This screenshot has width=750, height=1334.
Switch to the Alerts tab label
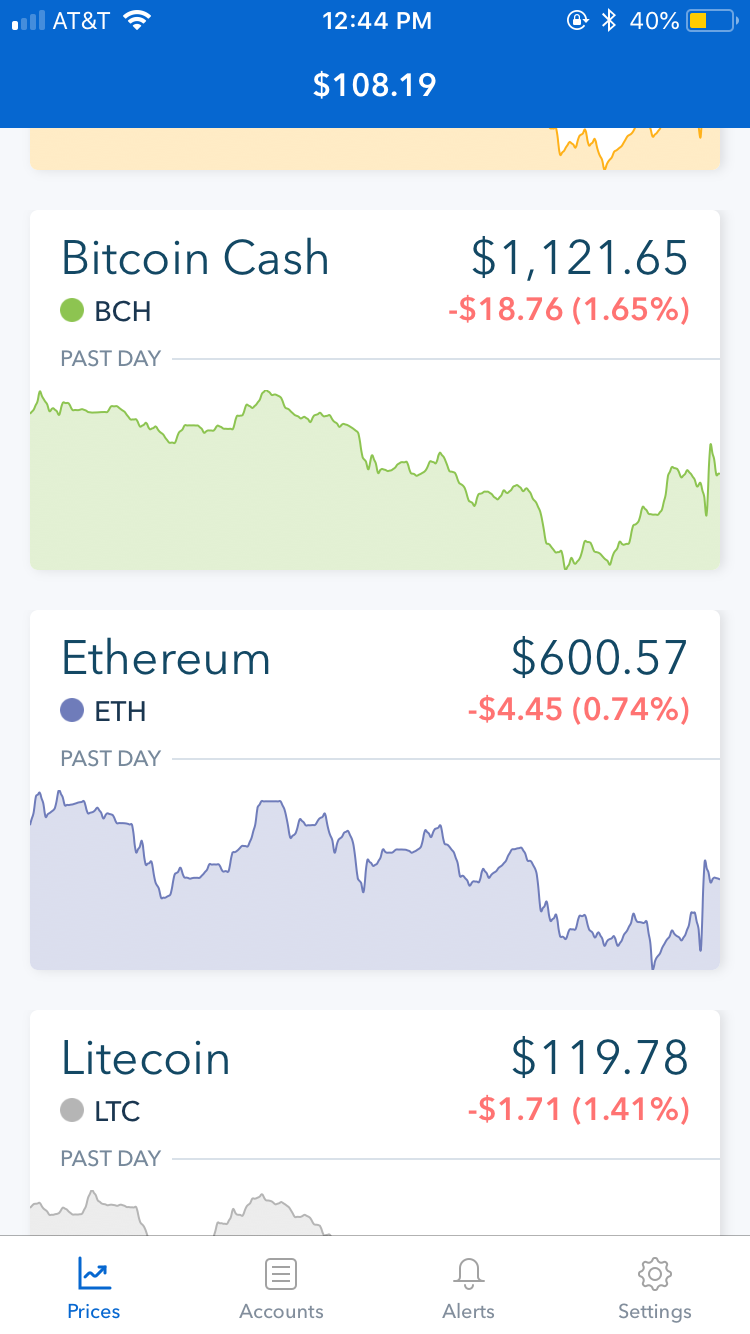468,1311
